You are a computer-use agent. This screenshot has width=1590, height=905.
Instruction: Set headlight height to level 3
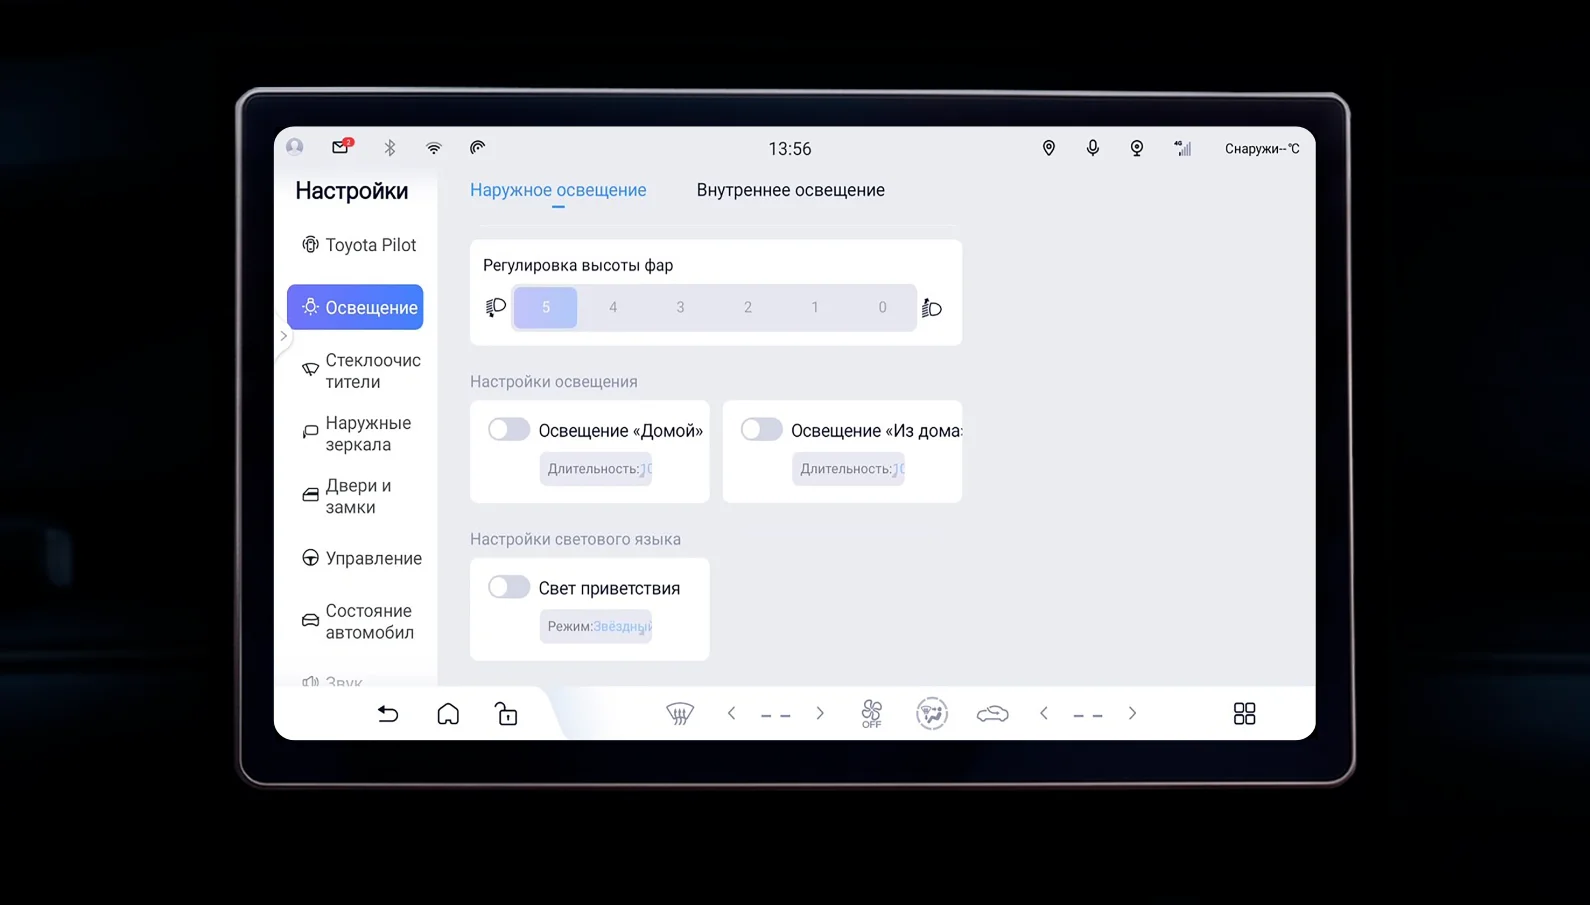click(x=680, y=307)
